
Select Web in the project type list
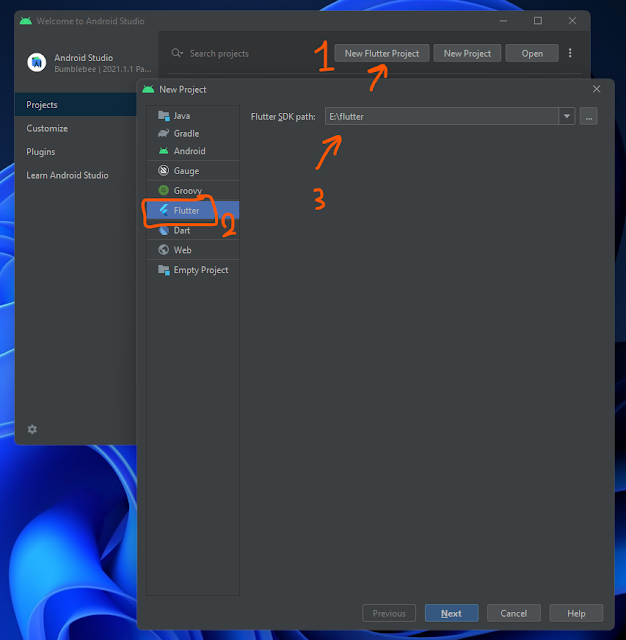click(193, 250)
